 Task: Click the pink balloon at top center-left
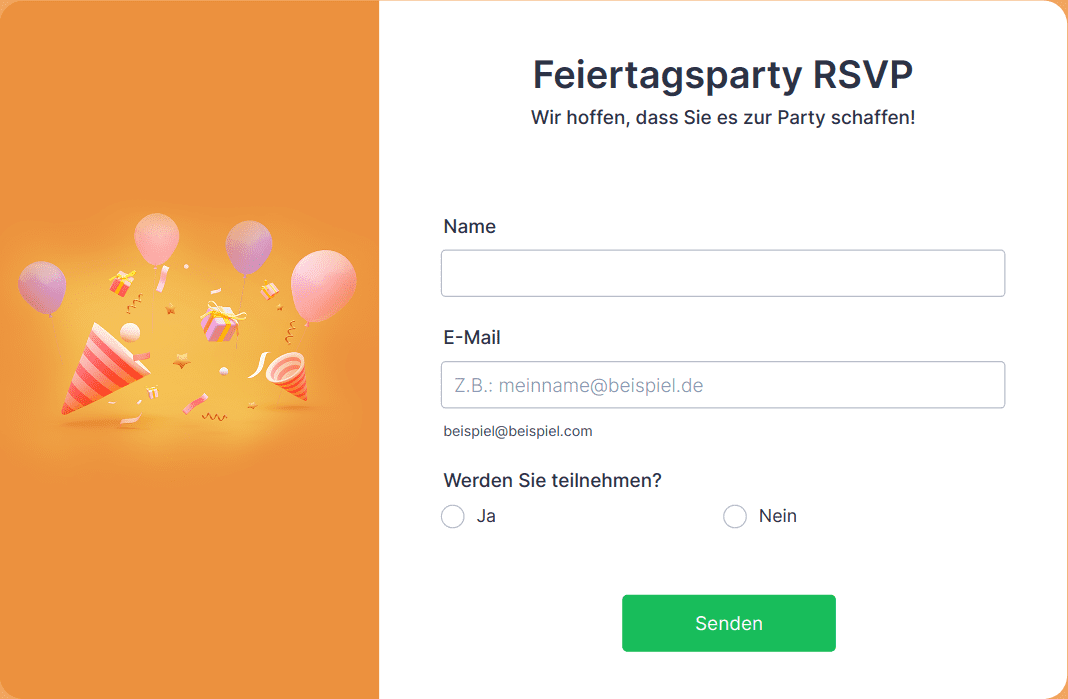pos(157,238)
